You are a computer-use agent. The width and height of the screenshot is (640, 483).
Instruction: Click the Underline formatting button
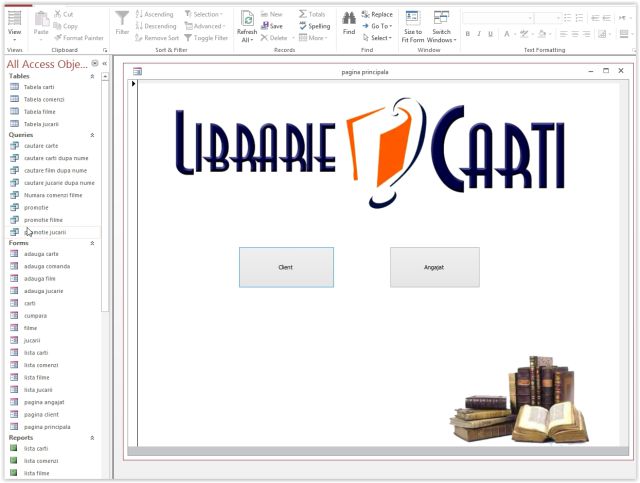pos(491,34)
